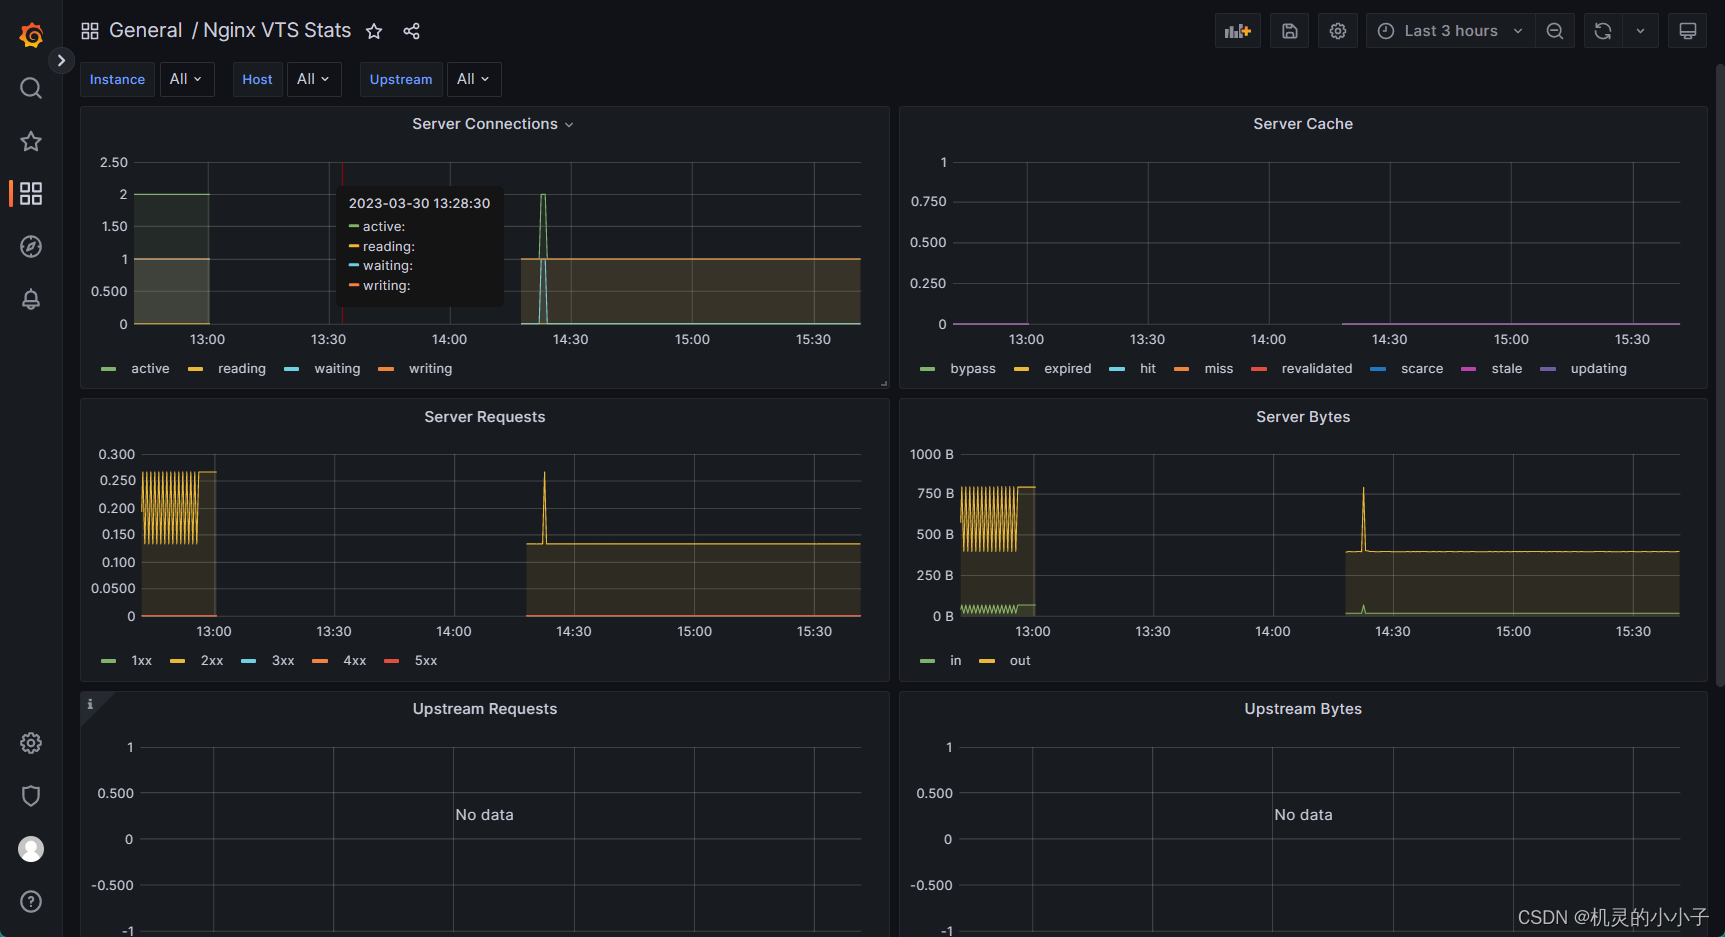Click the Server Requests panel title
Viewport: 1725px width, 937px height.
485,417
